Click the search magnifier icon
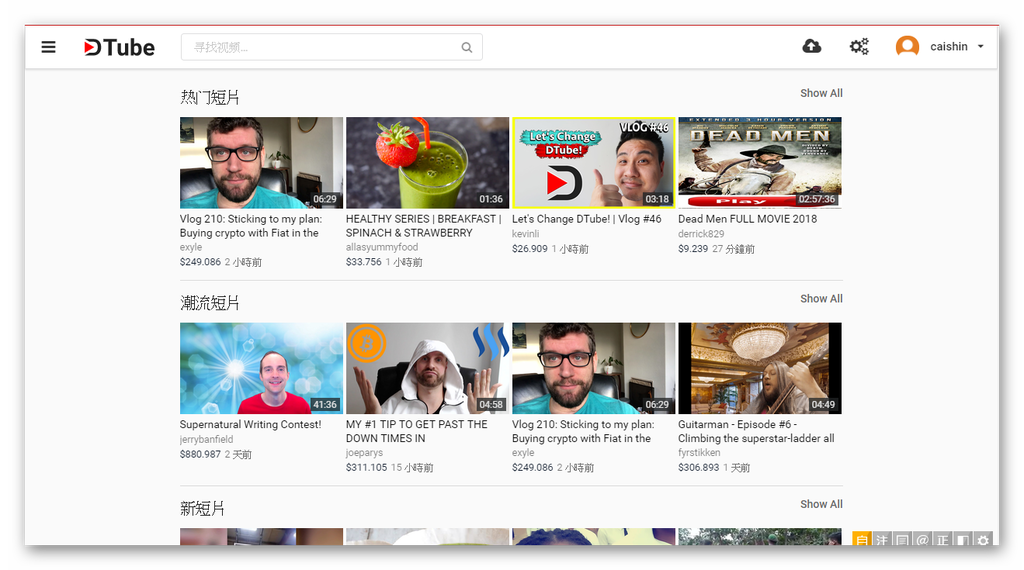1024x570 pixels. [x=466, y=47]
